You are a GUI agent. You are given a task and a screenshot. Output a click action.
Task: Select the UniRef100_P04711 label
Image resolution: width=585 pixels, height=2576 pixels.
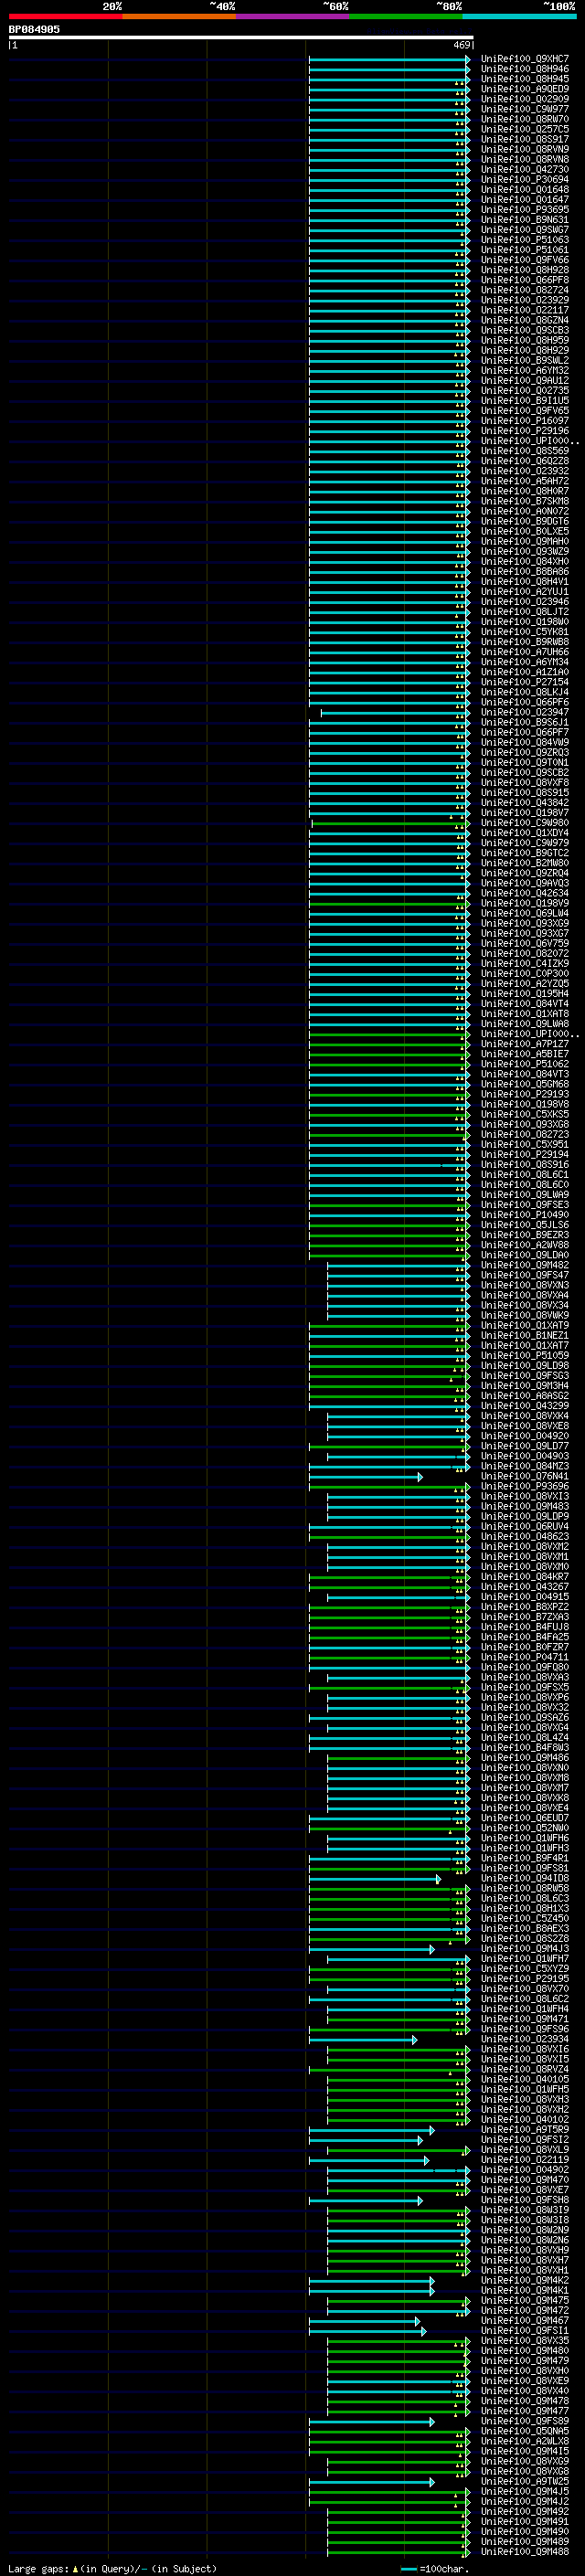click(x=525, y=1657)
